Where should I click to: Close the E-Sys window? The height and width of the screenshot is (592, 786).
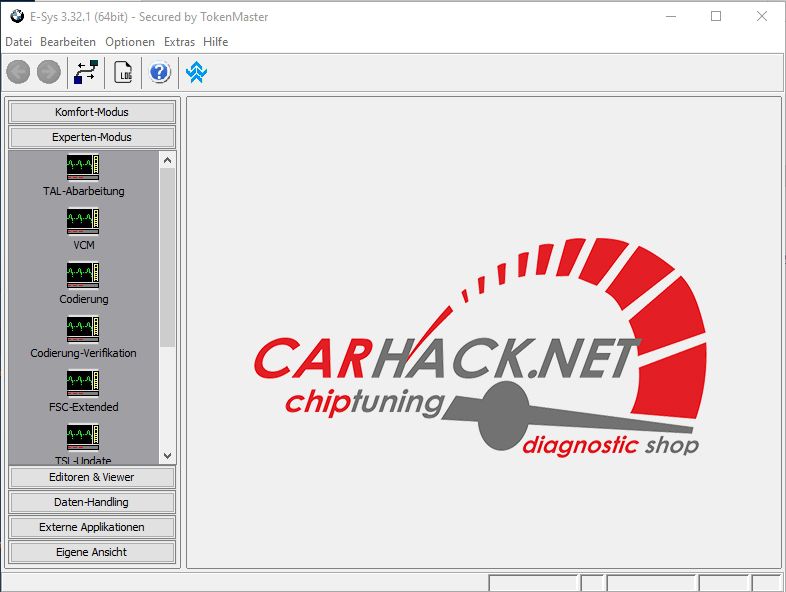761,17
